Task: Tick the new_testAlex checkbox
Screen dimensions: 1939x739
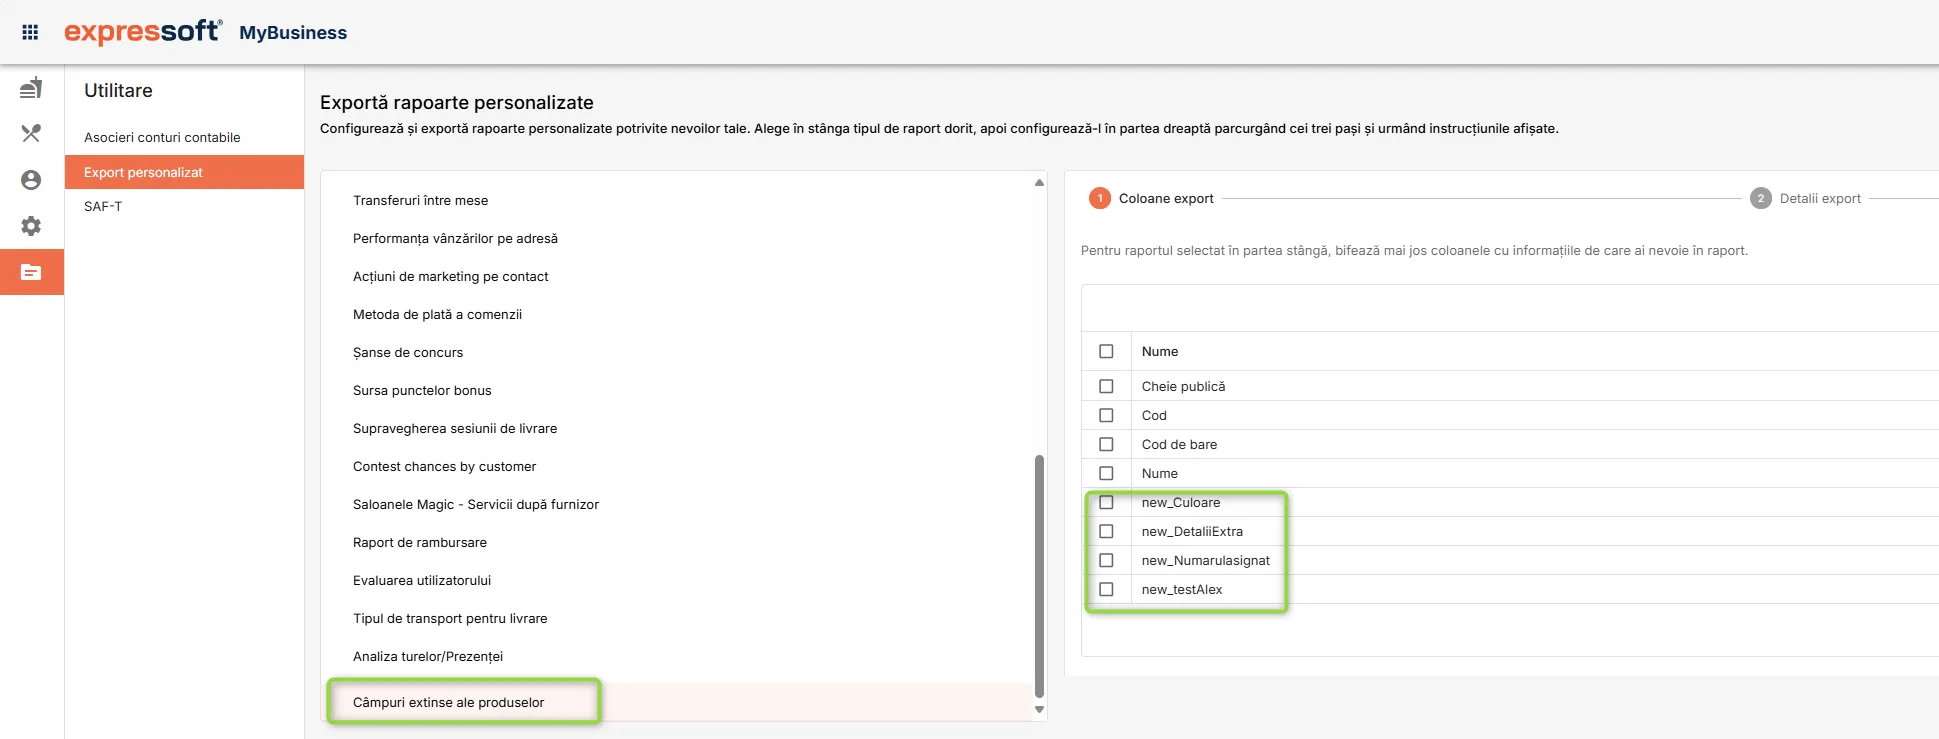Action: click(x=1106, y=589)
